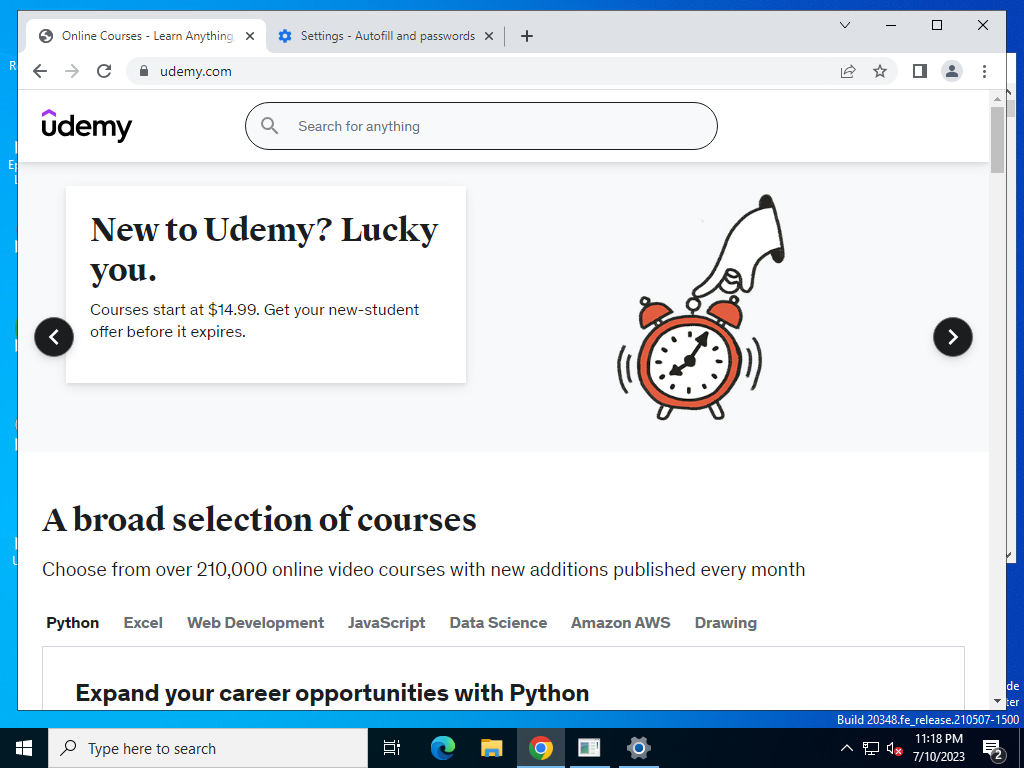Close the Online Courses tab
Viewport: 1024px width, 768px height.
tap(249, 37)
